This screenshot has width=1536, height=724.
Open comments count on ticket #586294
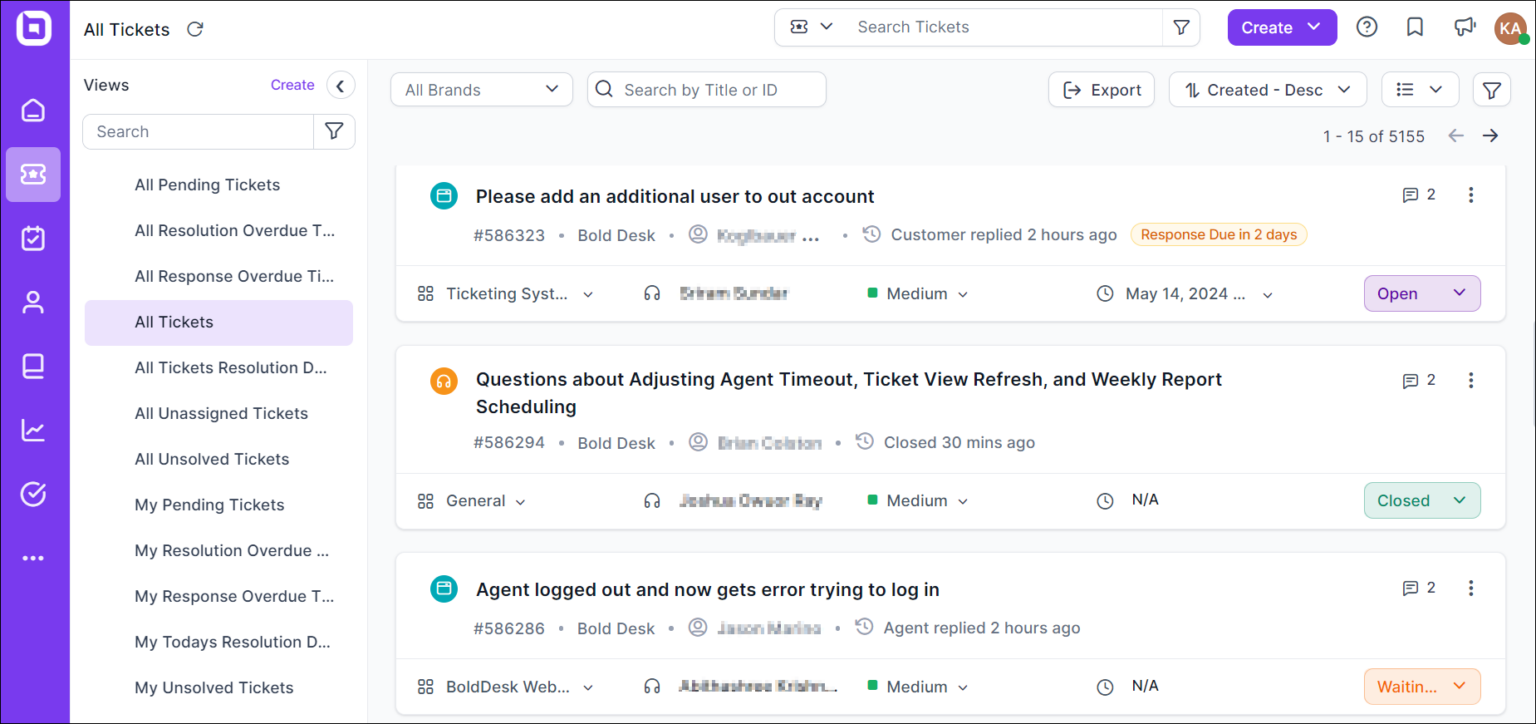pyautogui.click(x=1419, y=380)
